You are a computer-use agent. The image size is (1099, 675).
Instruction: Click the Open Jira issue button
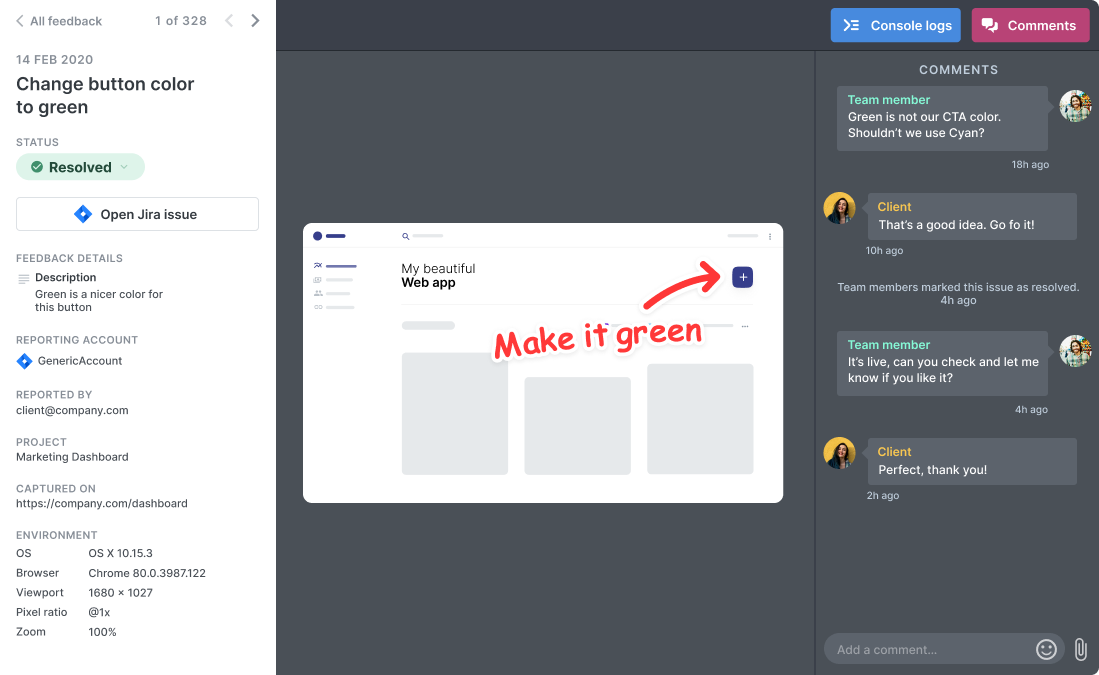pyautogui.click(x=137, y=214)
